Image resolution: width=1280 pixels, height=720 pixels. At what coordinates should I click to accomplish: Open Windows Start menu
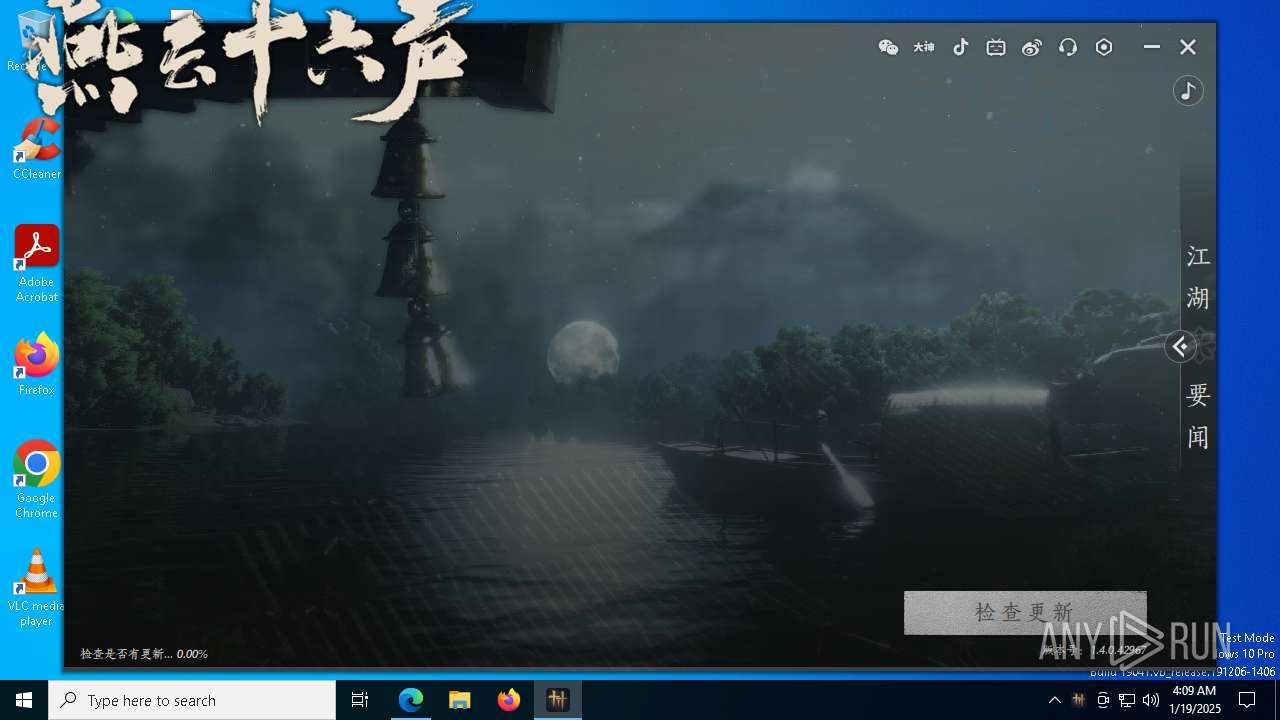click(24, 700)
